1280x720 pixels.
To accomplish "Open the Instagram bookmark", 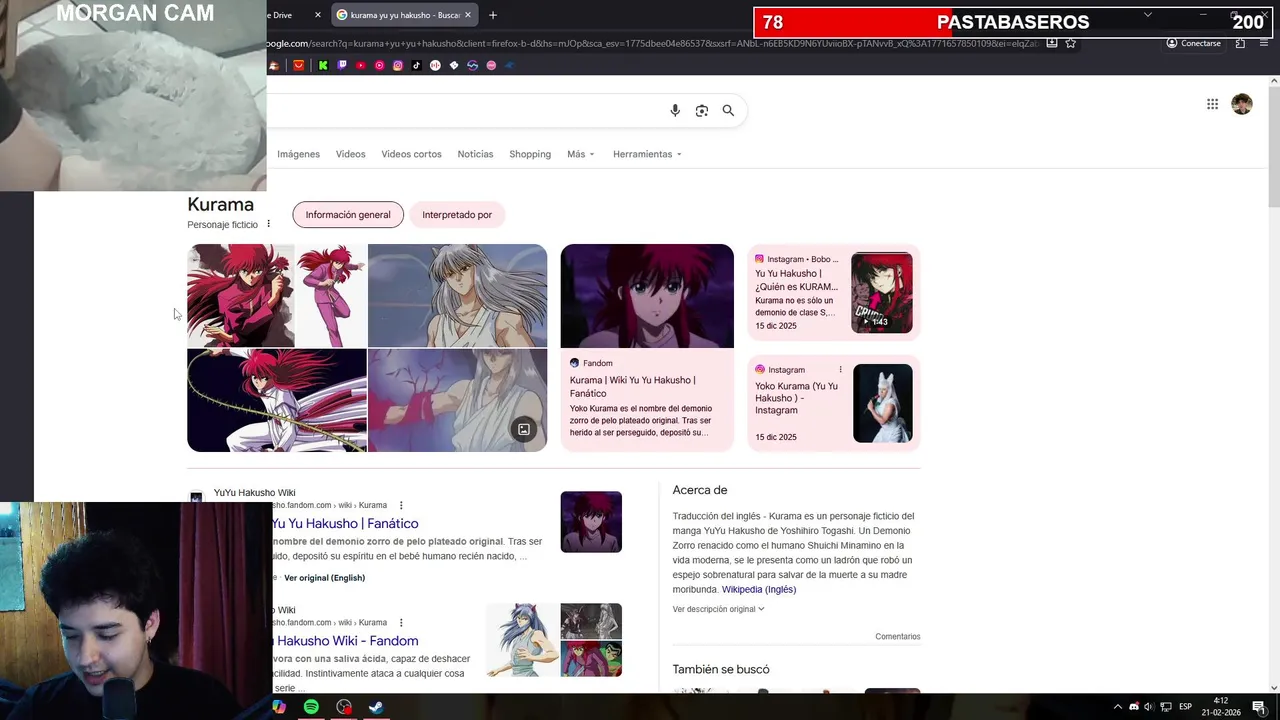I will 398,66.
